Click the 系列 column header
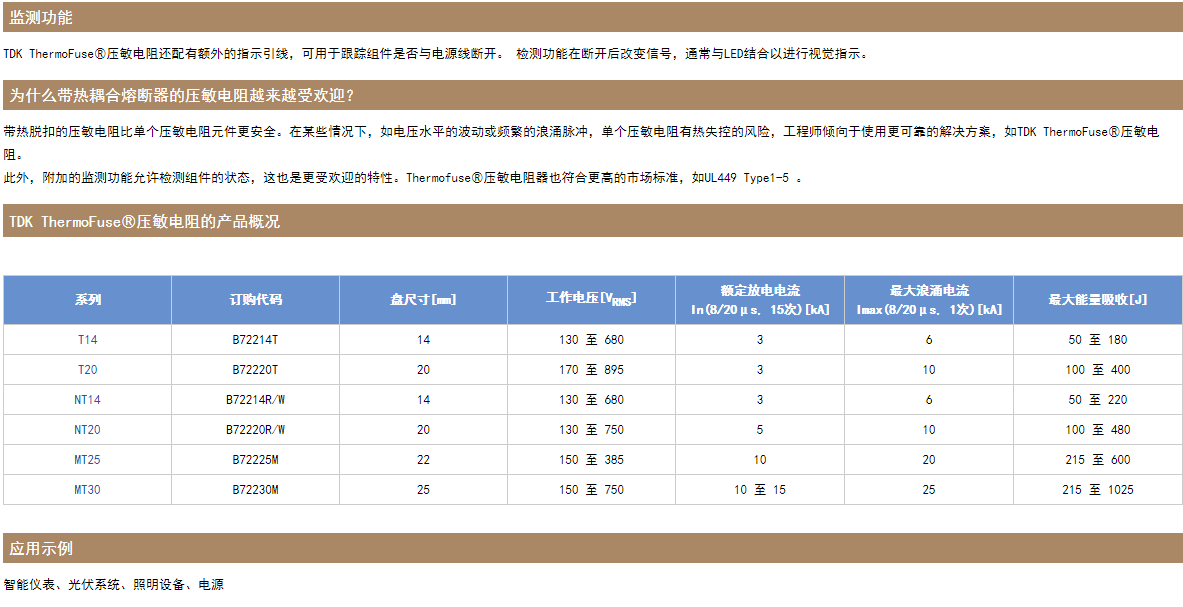 coord(88,300)
